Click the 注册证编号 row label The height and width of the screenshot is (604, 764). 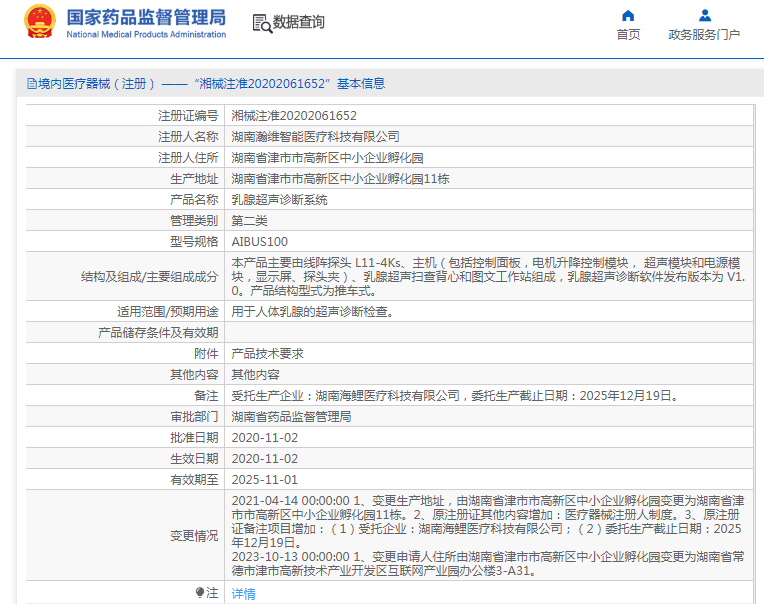(x=188, y=115)
